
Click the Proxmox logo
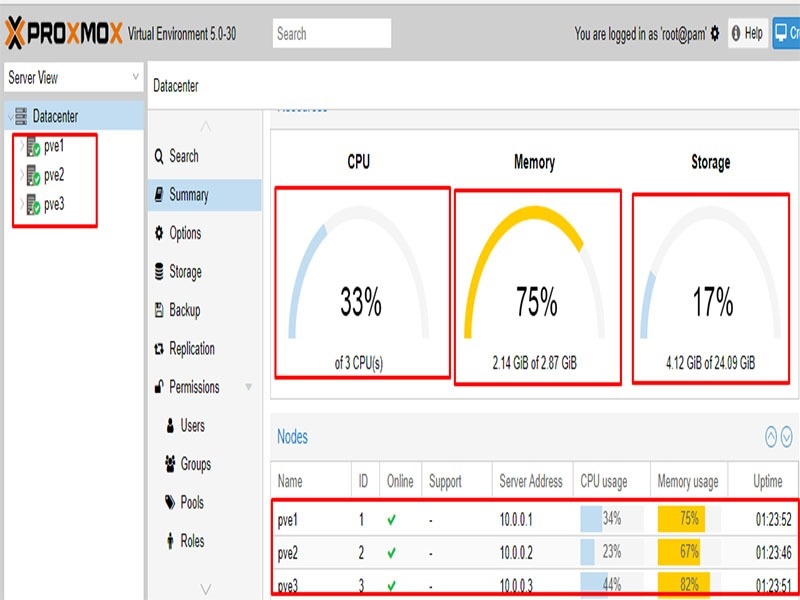coord(64,33)
